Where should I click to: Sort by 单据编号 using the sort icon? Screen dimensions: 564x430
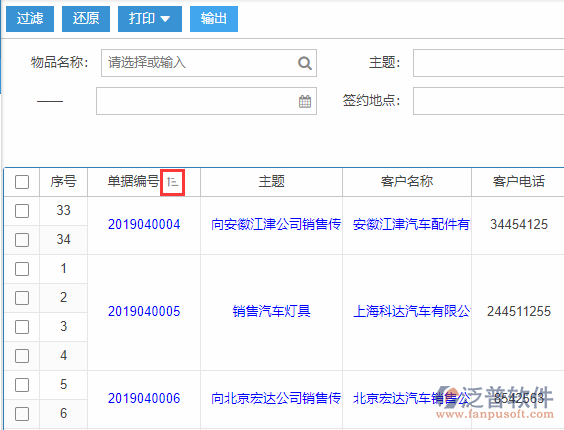172,182
